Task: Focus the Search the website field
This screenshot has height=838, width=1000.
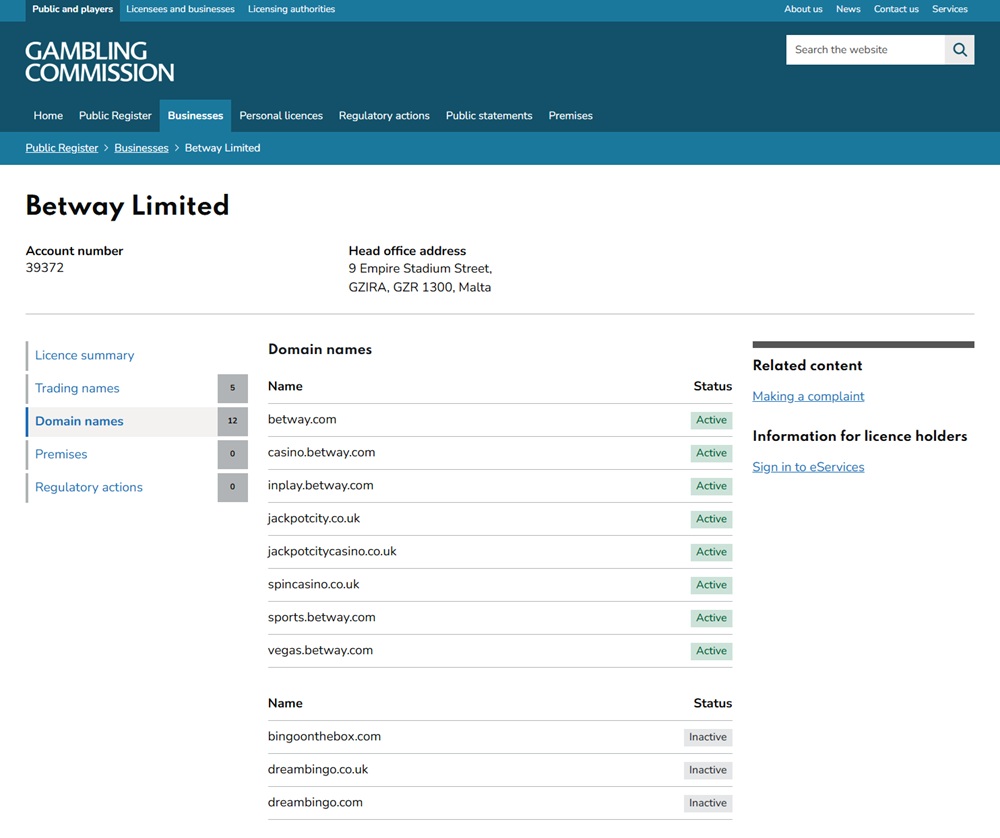Action: pyautogui.click(x=865, y=50)
